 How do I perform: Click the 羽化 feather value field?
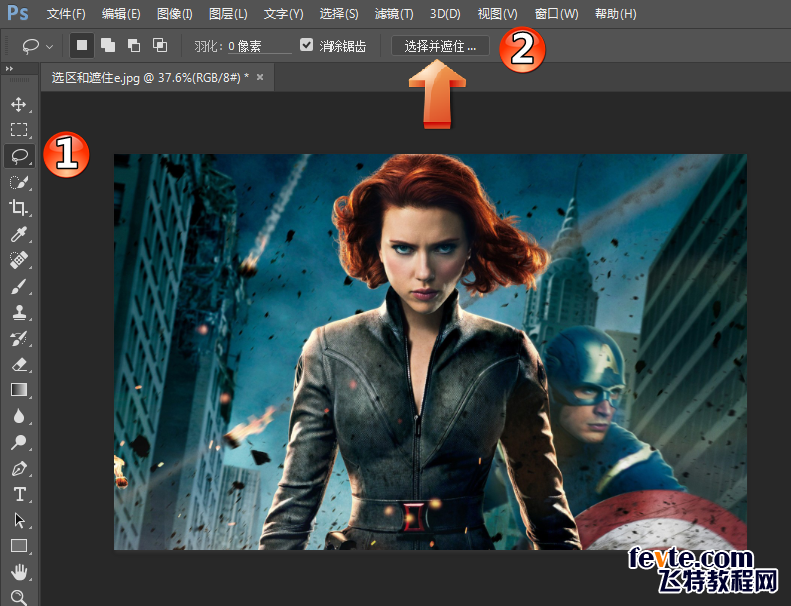click(x=259, y=46)
